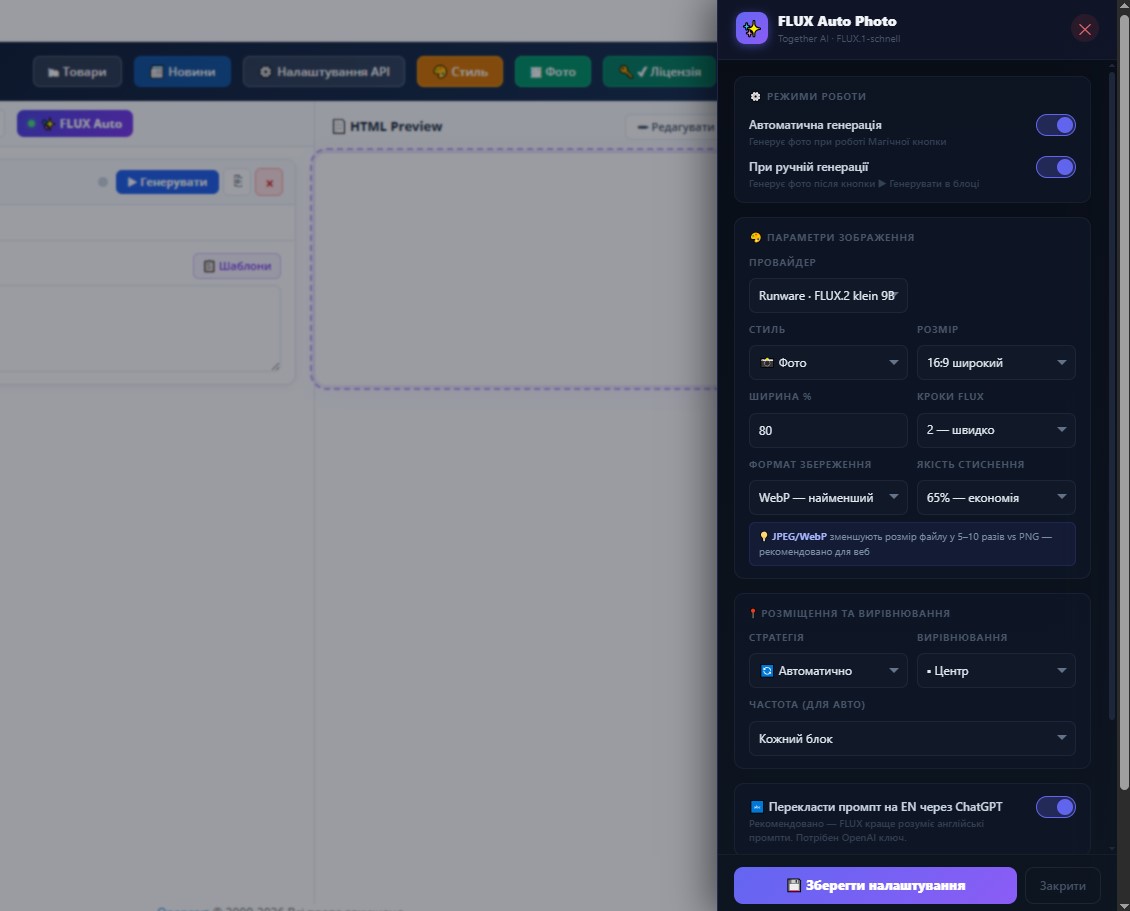This screenshot has height=911, width=1130.
Task: Disable Перекласти промпт на EN через ChatGPT switch
Action: 1056,806
